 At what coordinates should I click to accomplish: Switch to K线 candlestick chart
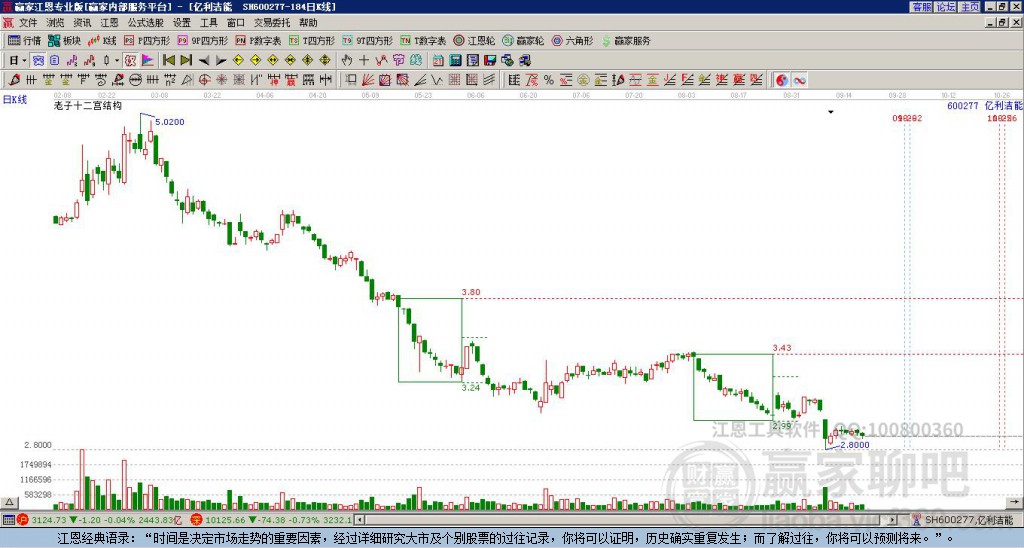tap(102, 40)
